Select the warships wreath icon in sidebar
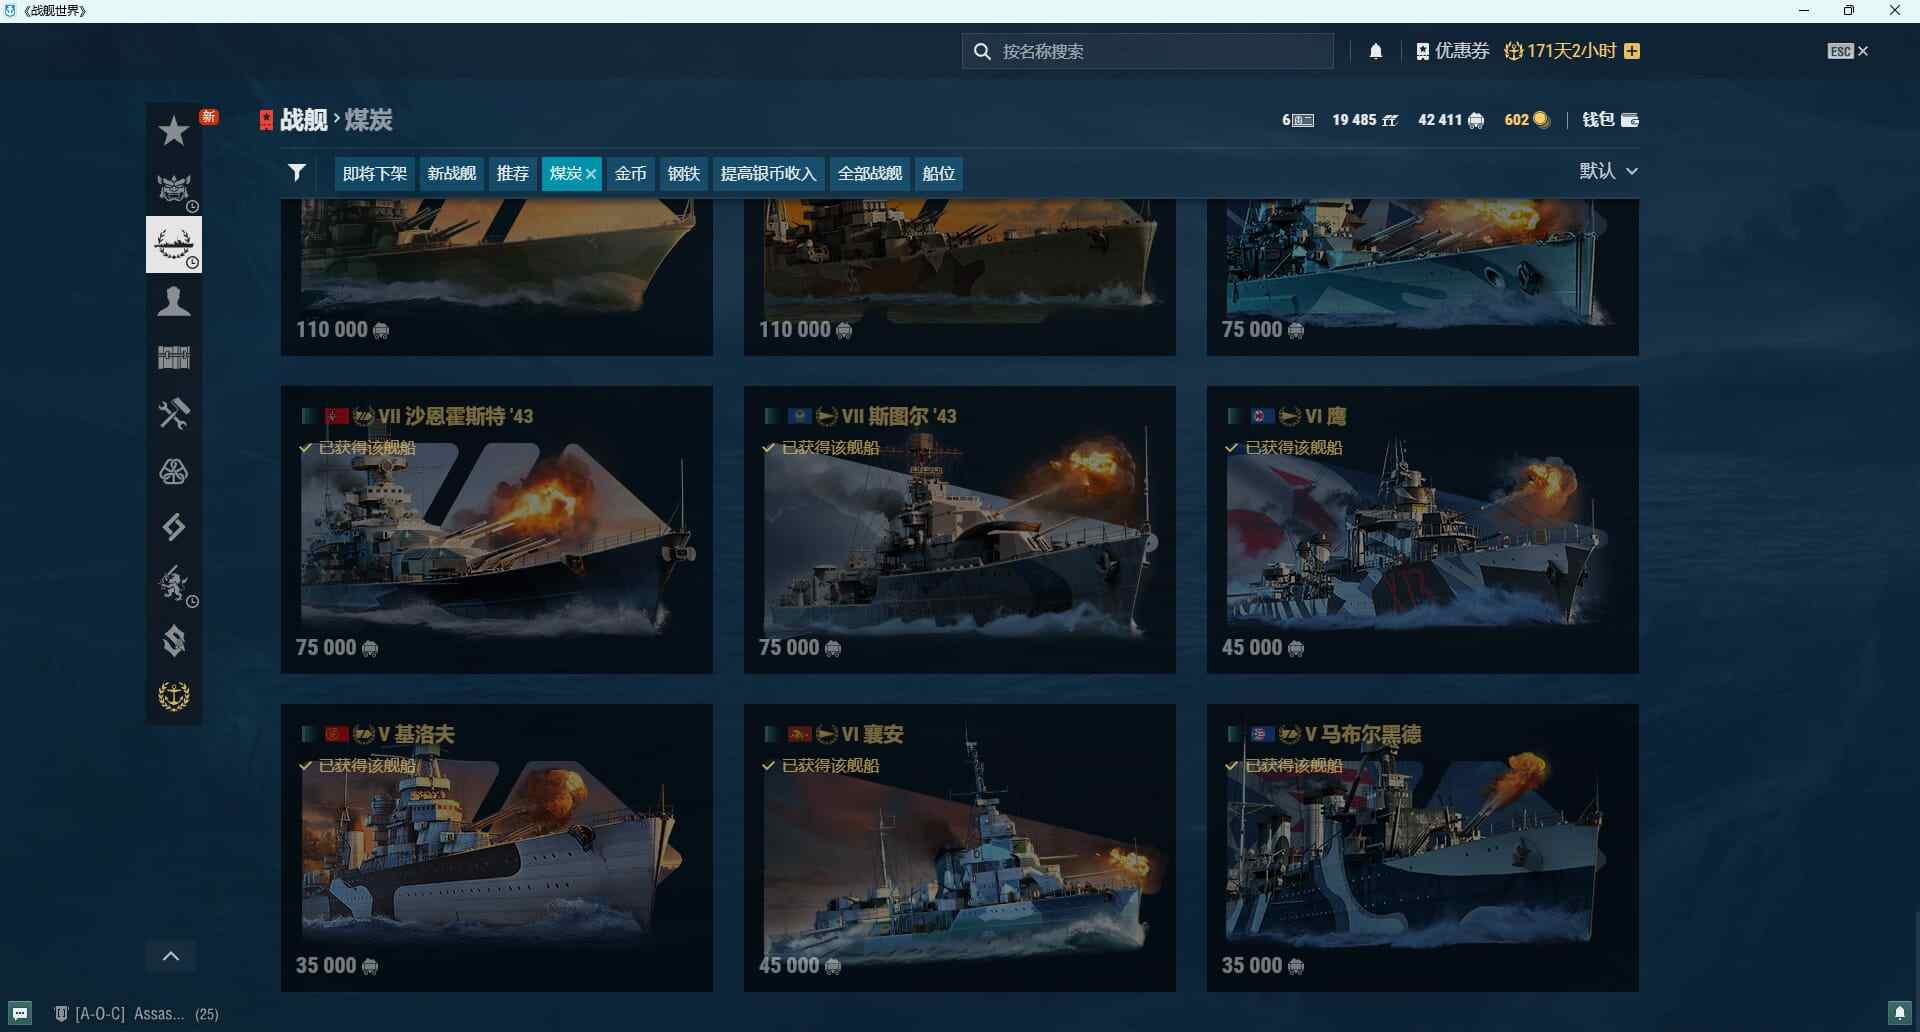This screenshot has width=1920, height=1032. pyautogui.click(x=174, y=244)
